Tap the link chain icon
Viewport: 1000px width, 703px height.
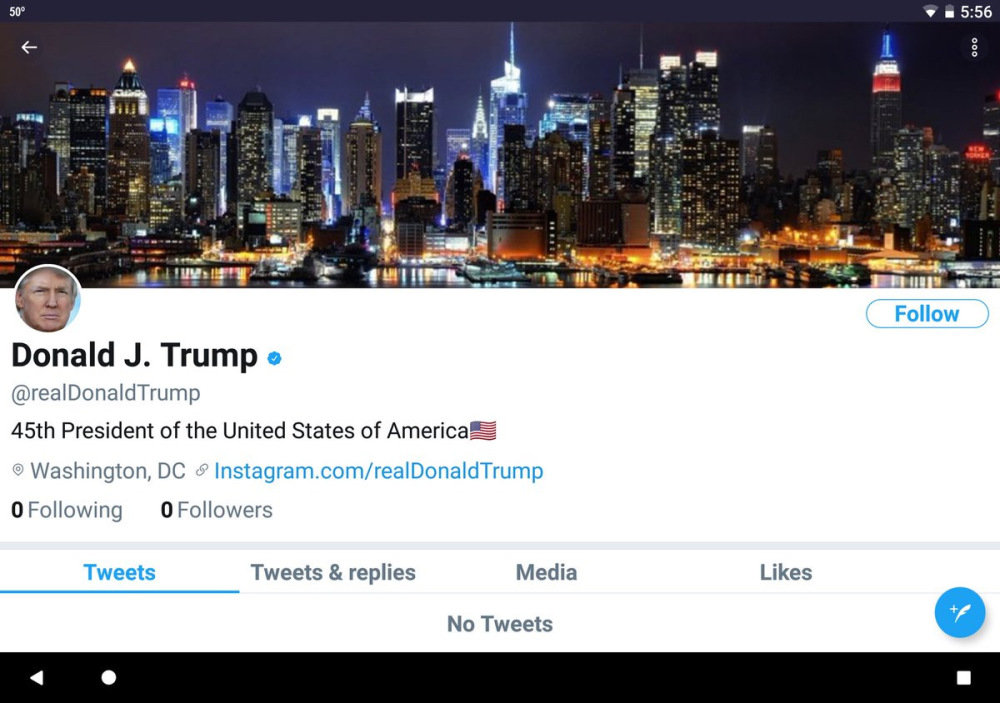(x=202, y=471)
